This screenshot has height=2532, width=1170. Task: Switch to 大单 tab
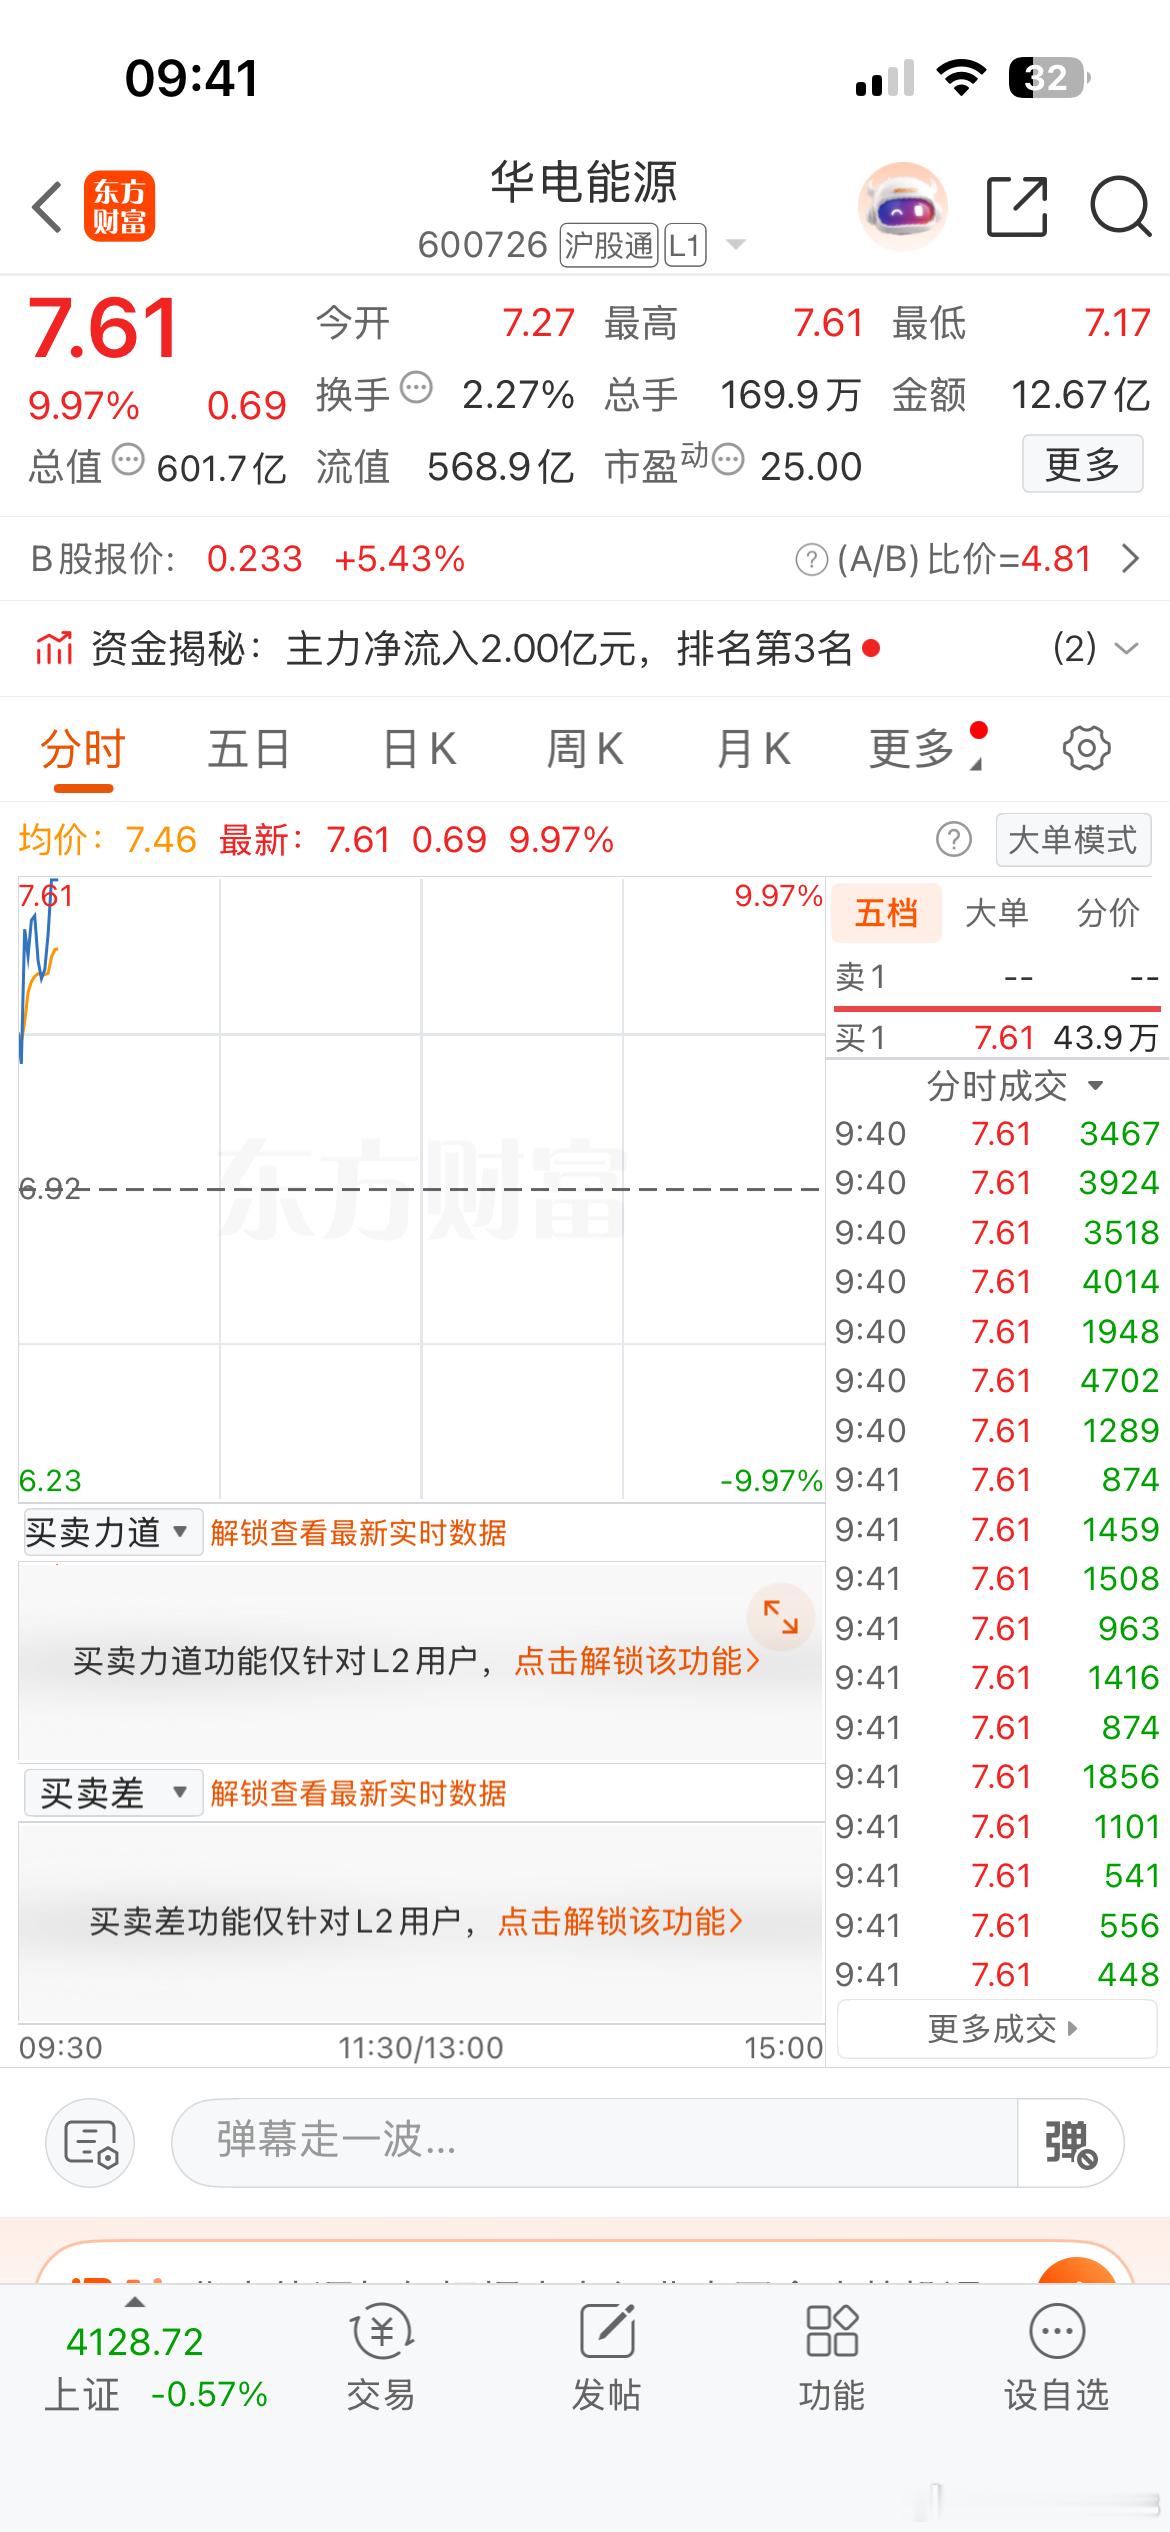pyautogui.click(x=996, y=913)
